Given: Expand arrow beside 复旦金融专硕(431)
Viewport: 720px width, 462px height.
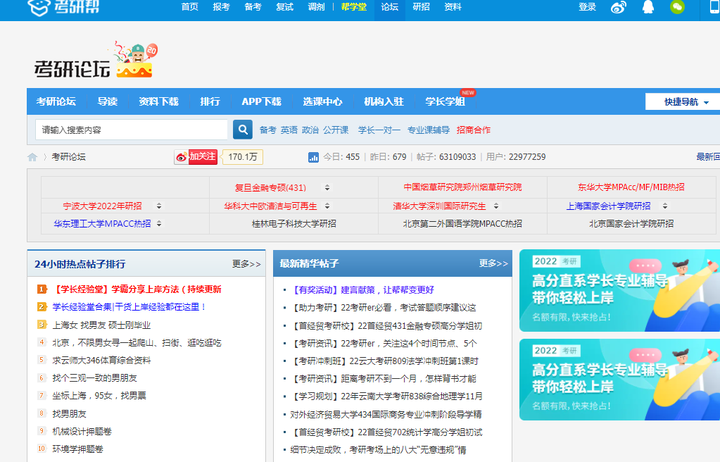Looking at the screenshot, I should (x=327, y=187).
